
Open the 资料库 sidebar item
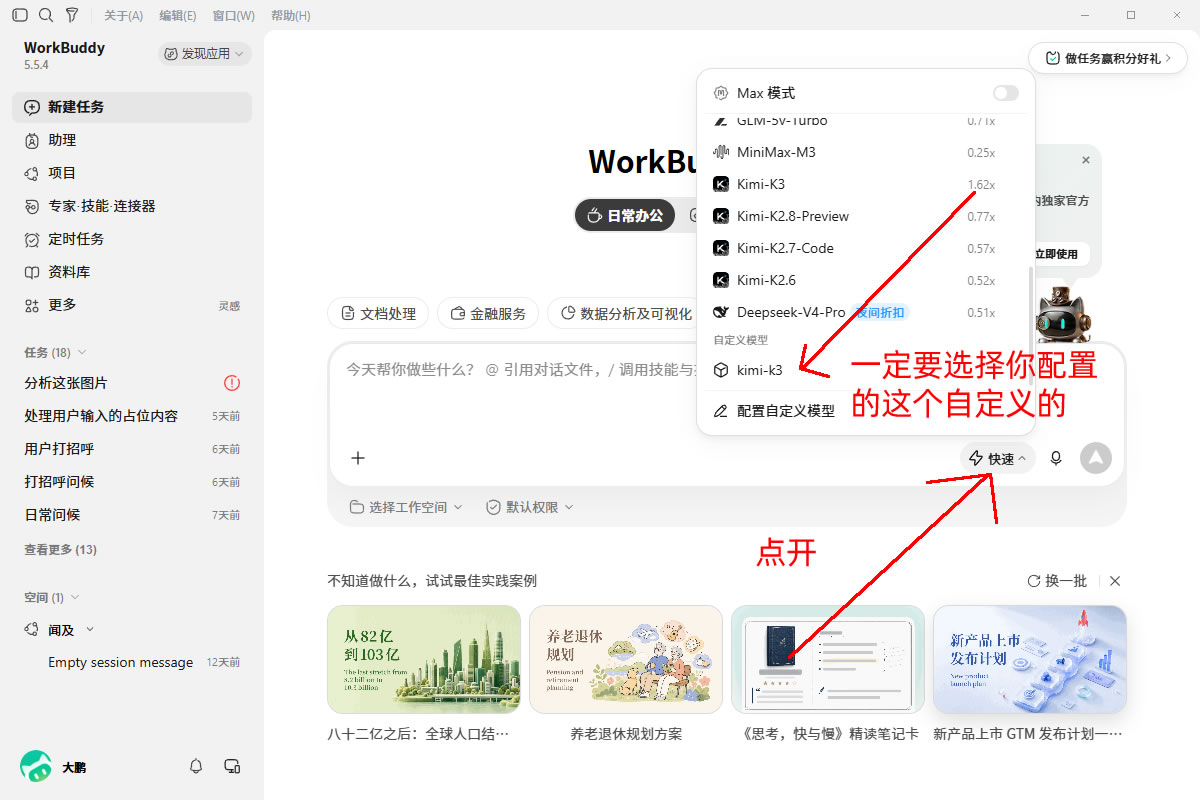(x=132, y=272)
